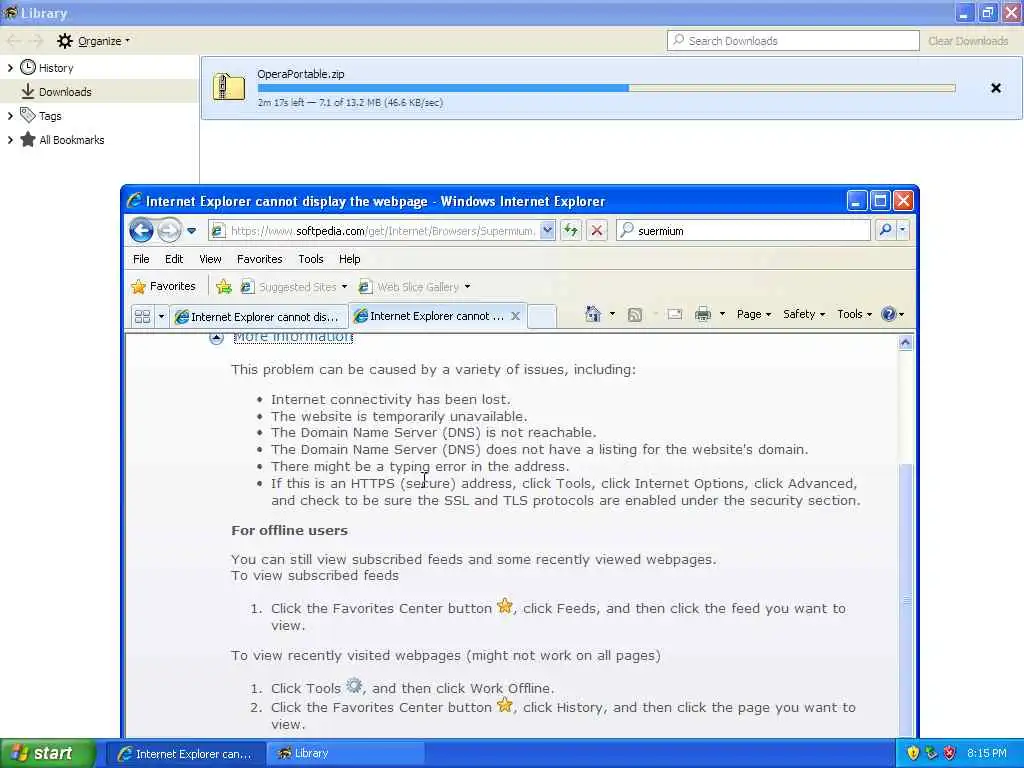Click the IE vertical scrollbar thumb
1024x768 pixels.
click(x=905, y=600)
